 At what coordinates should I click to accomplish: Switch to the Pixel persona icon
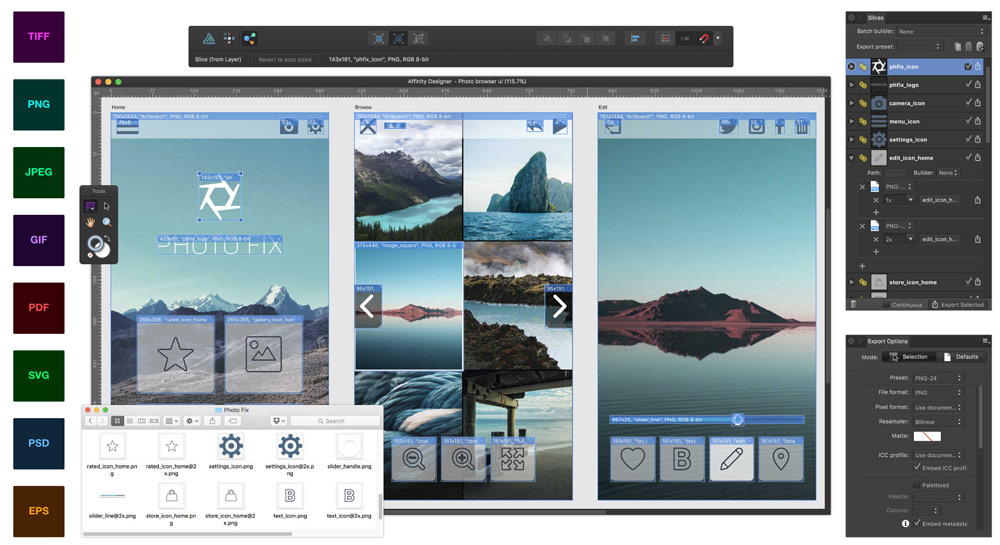tap(229, 39)
